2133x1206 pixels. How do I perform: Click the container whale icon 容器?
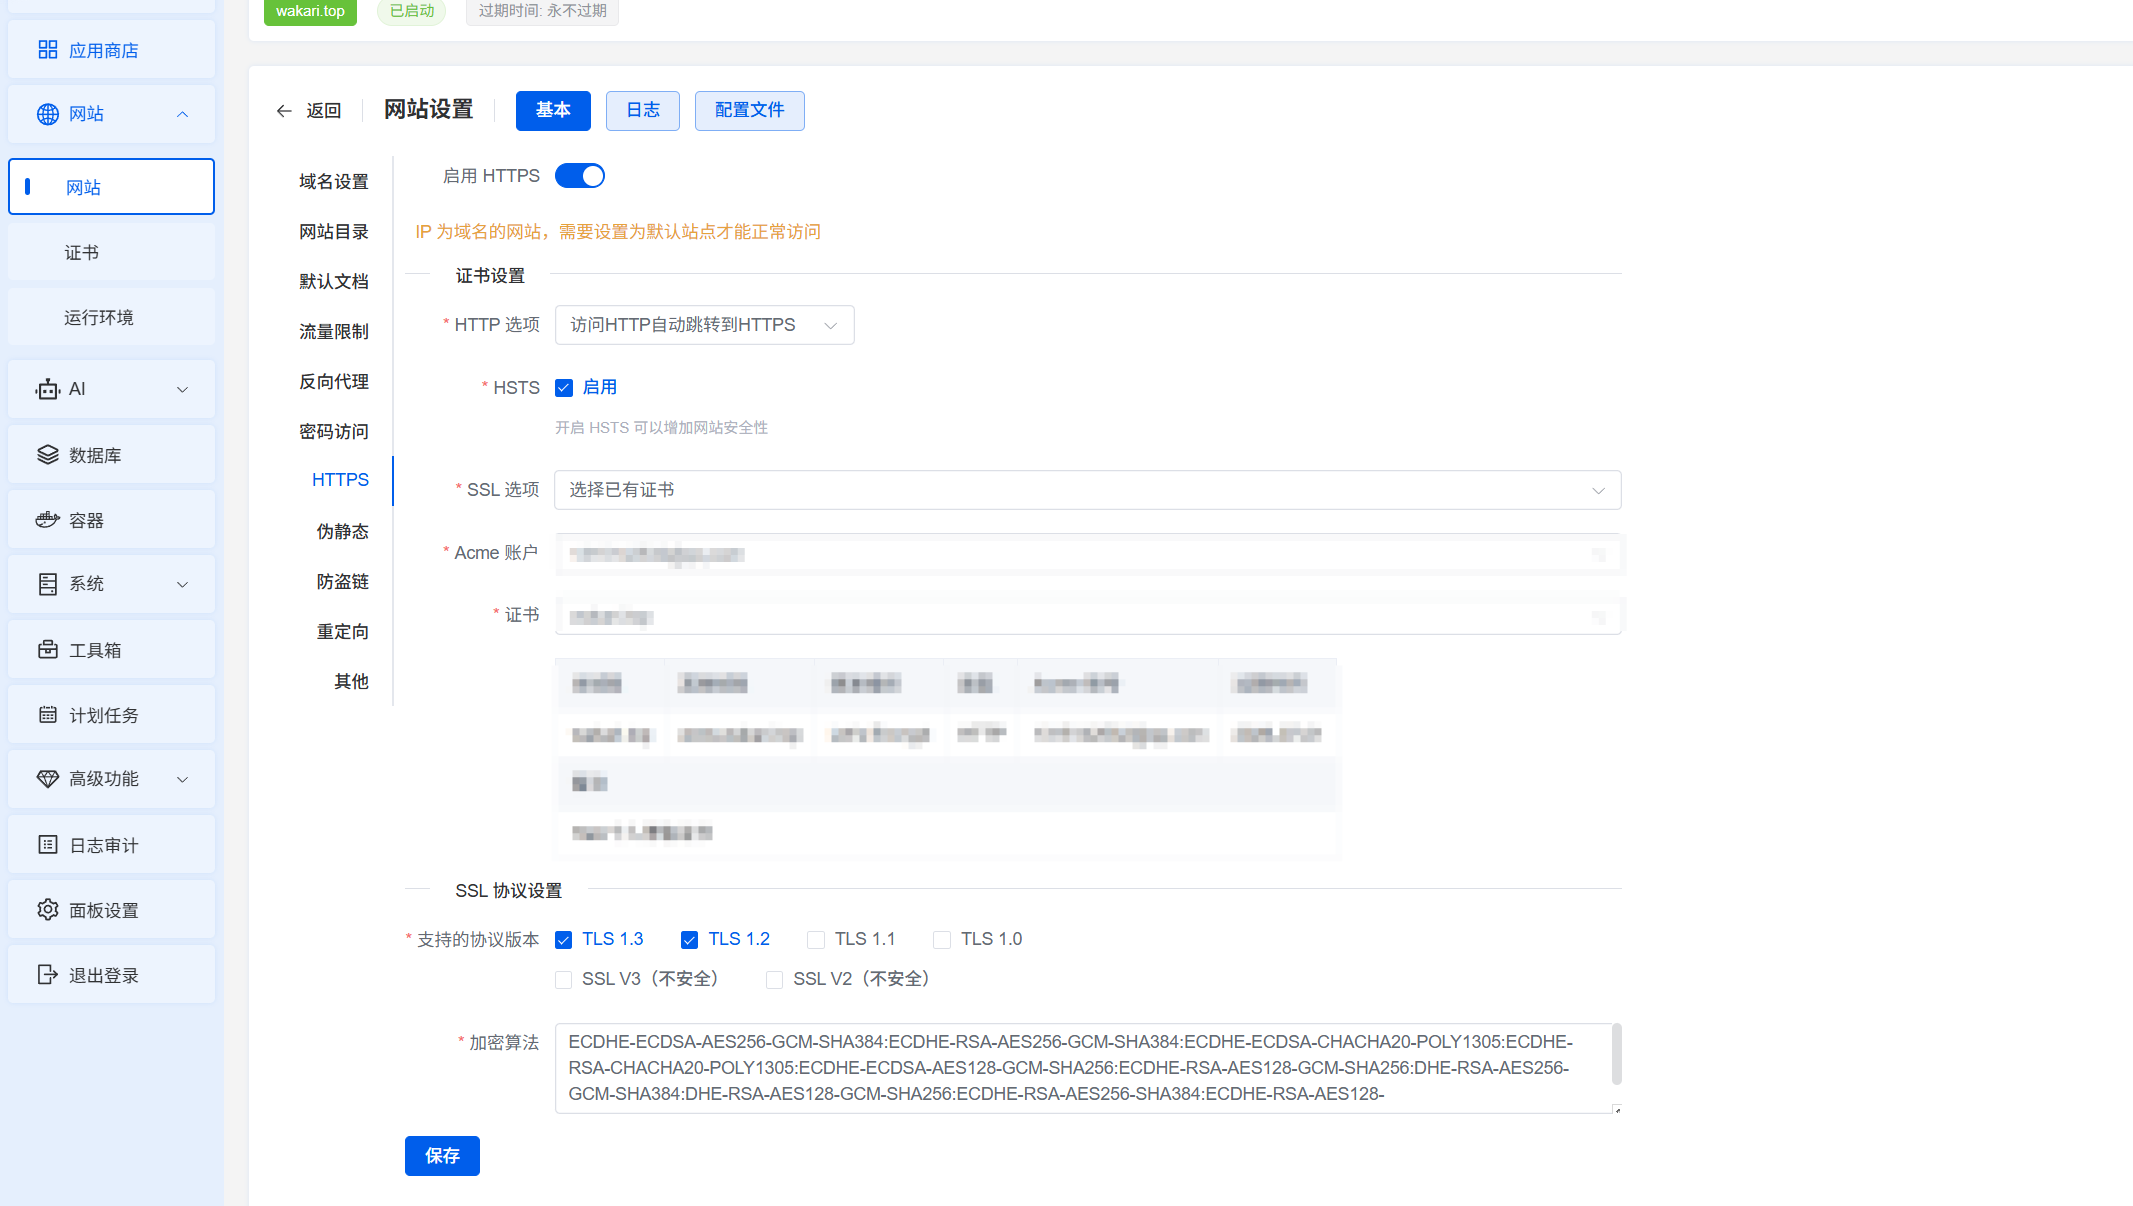pyautogui.click(x=47, y=520)
